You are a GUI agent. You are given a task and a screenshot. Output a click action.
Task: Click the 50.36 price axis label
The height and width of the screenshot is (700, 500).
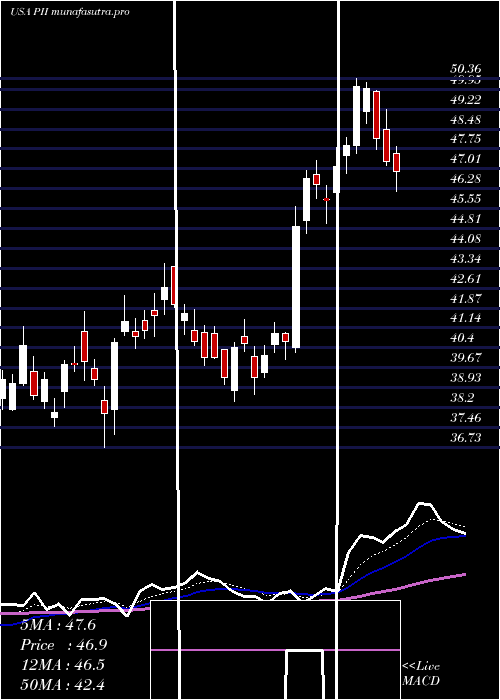click(x=466, y=69)
